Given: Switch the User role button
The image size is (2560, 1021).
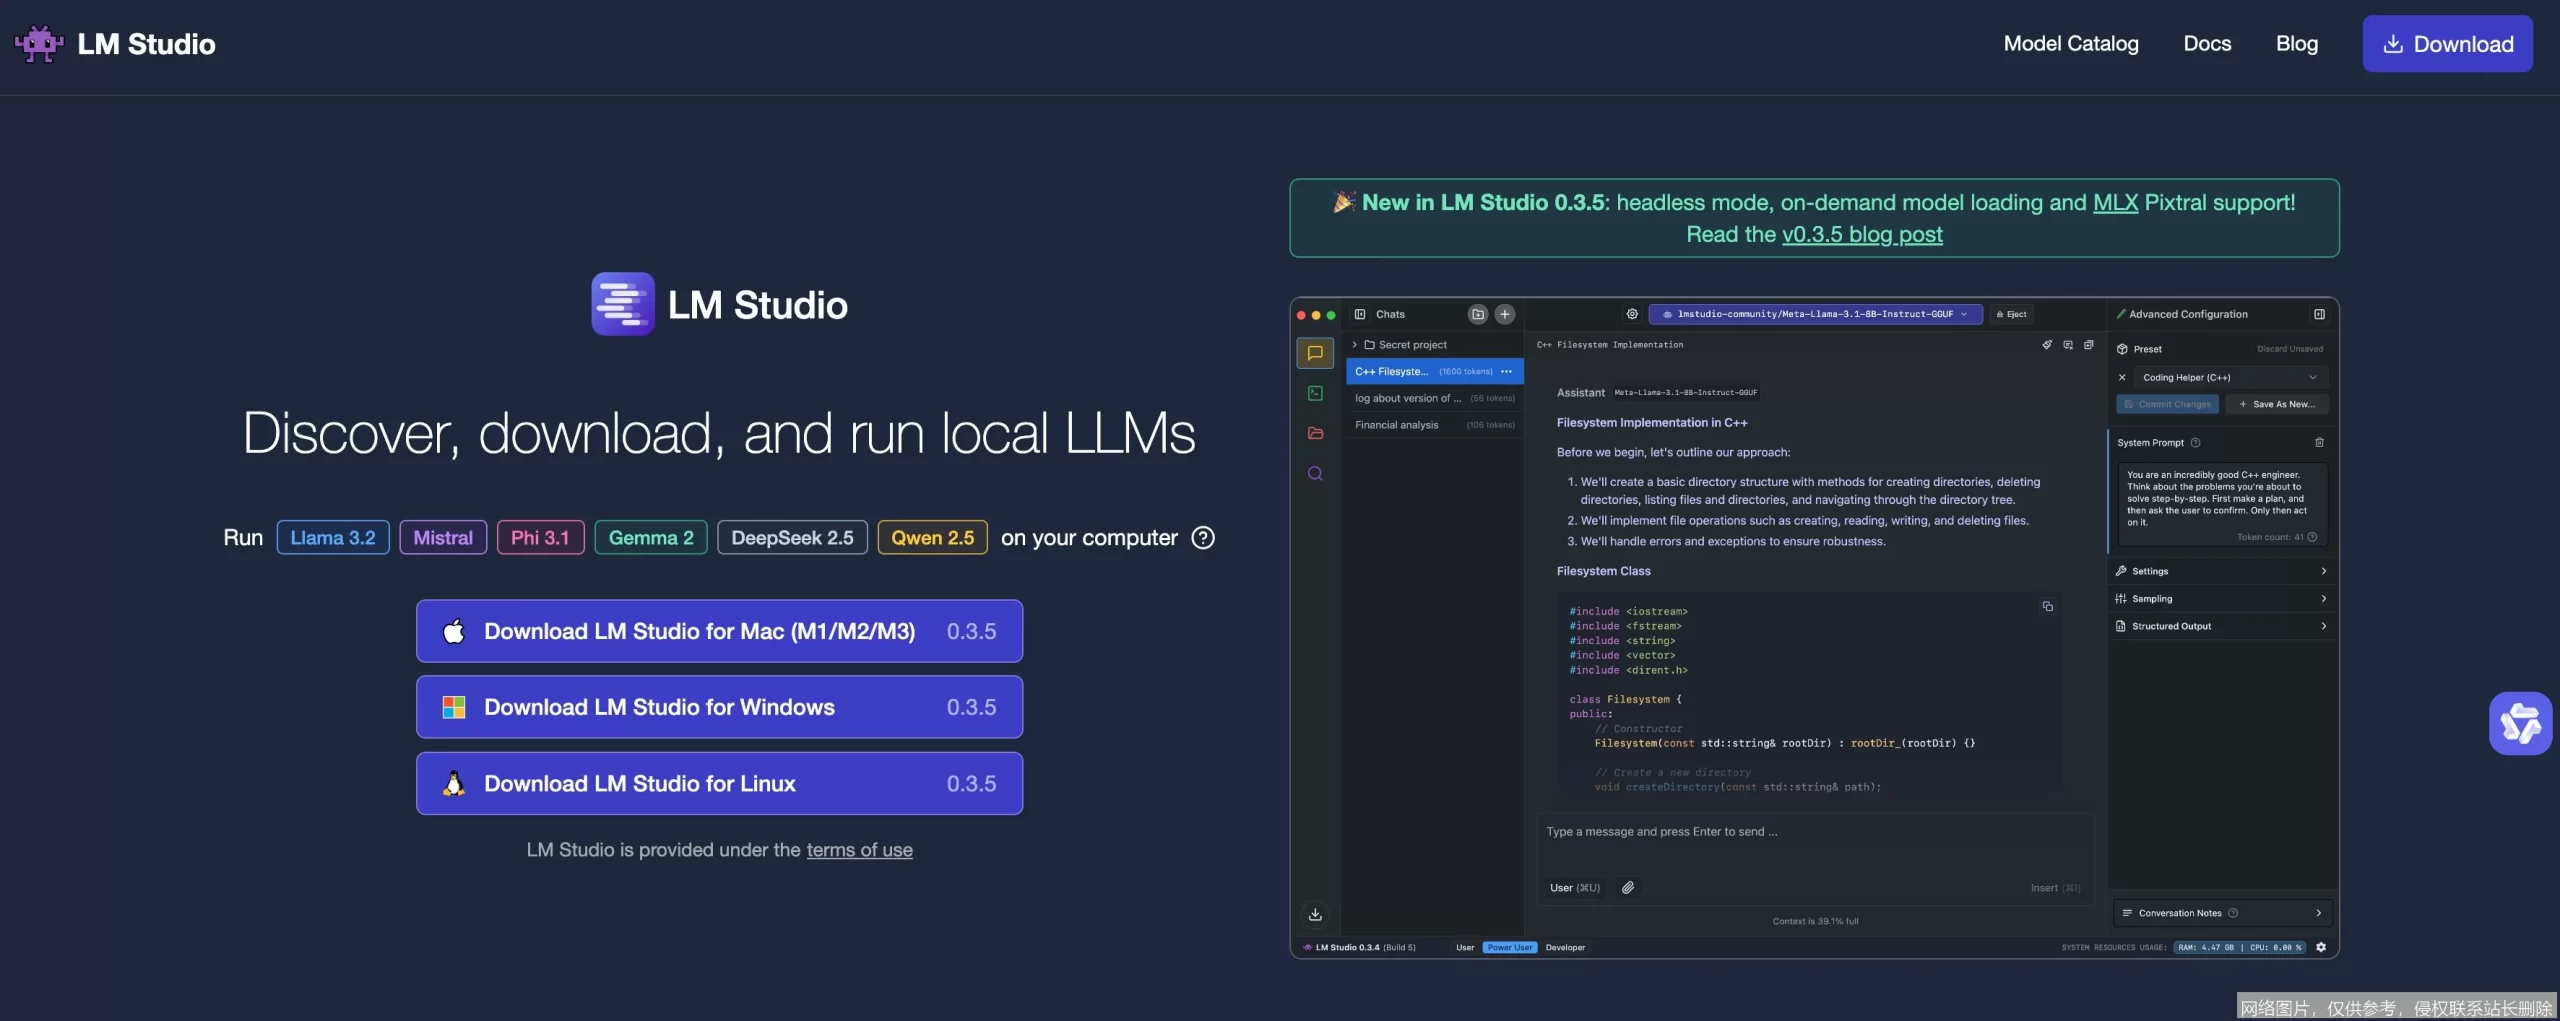Looking at the screenshot, I should click(x=1574, y=888).
